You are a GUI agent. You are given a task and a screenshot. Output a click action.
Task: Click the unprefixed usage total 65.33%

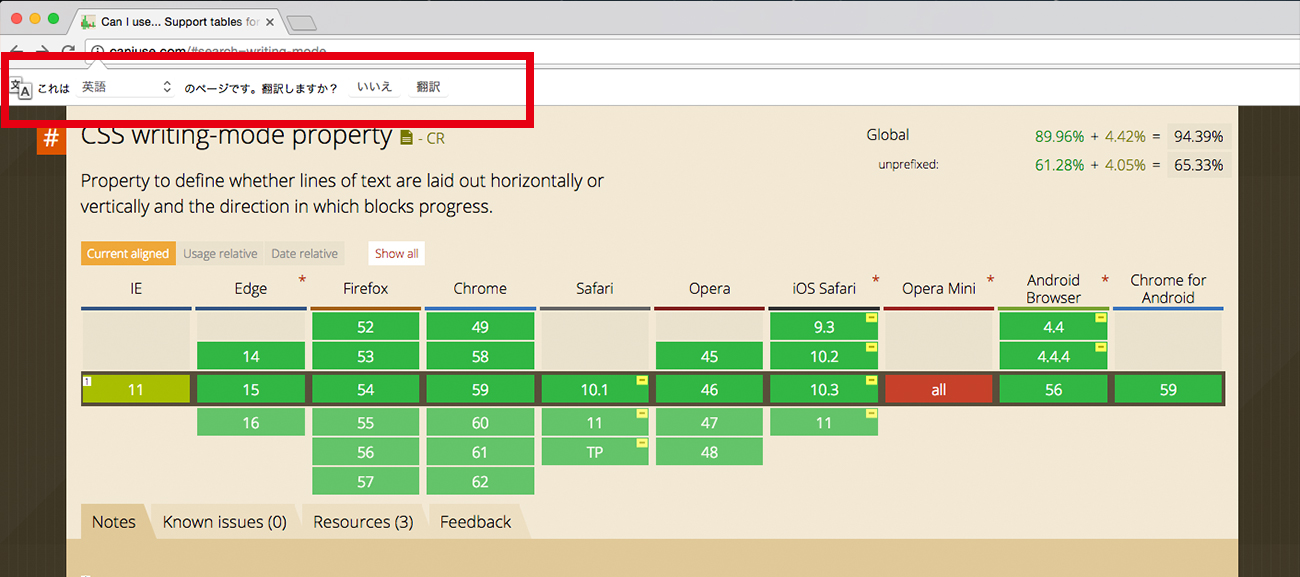click(x=1199, y=165)
